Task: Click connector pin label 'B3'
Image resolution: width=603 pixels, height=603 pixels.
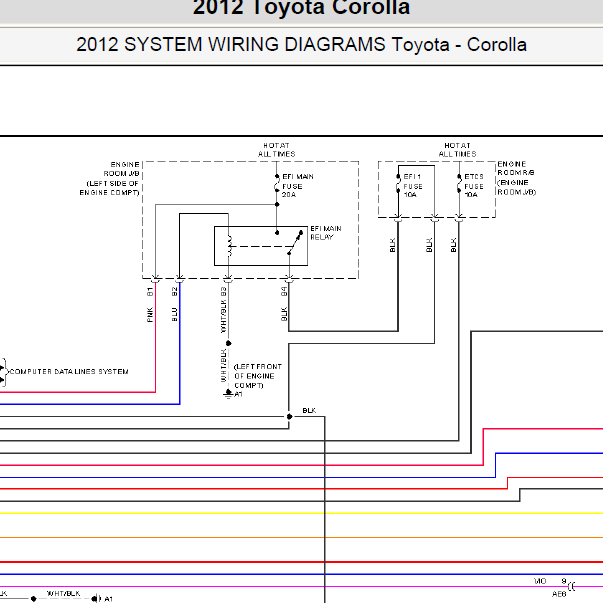Action: pos(223,292)
